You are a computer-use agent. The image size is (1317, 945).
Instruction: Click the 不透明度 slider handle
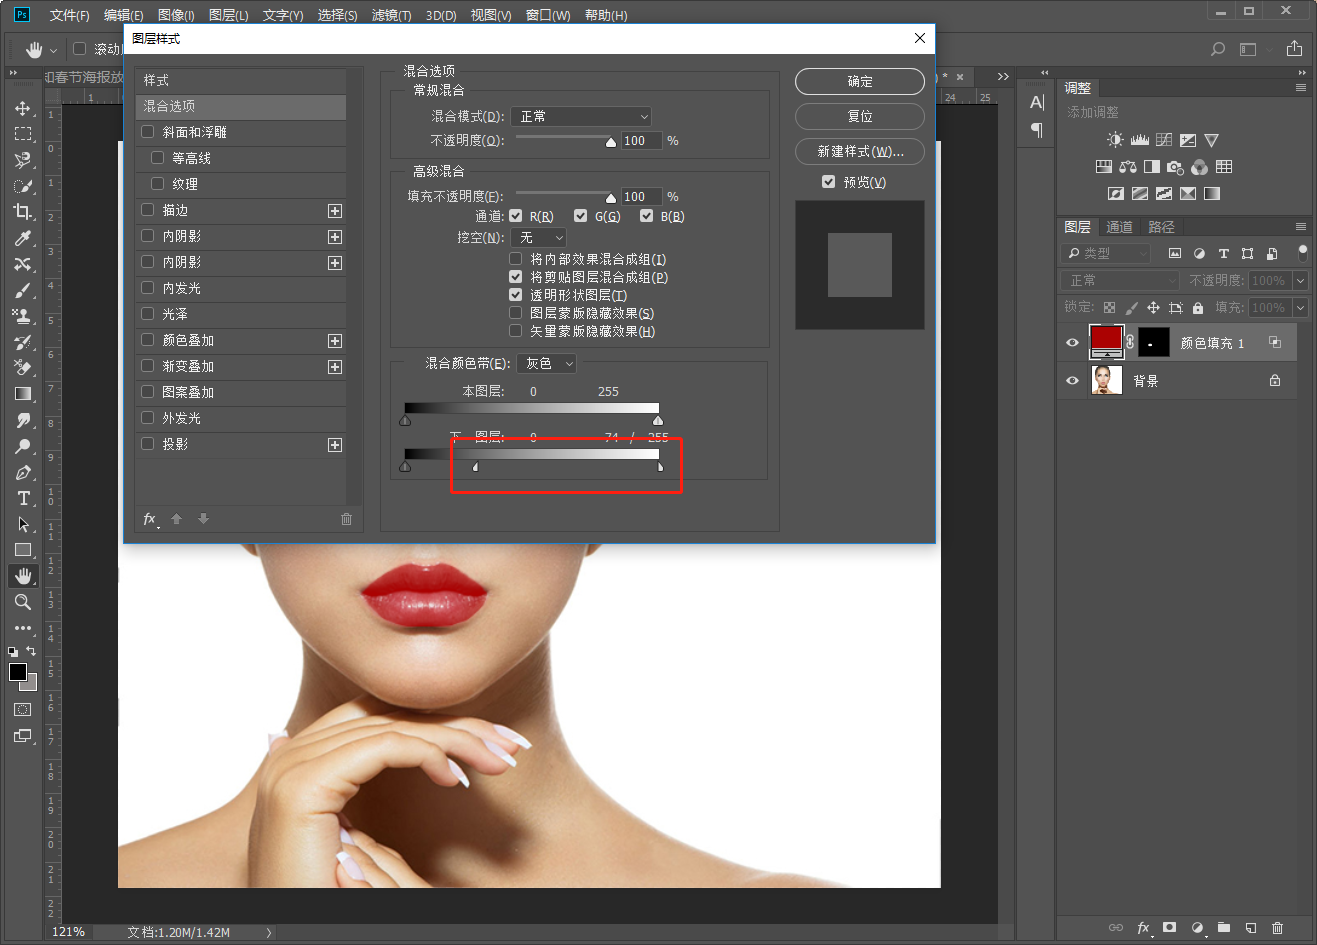611,142
